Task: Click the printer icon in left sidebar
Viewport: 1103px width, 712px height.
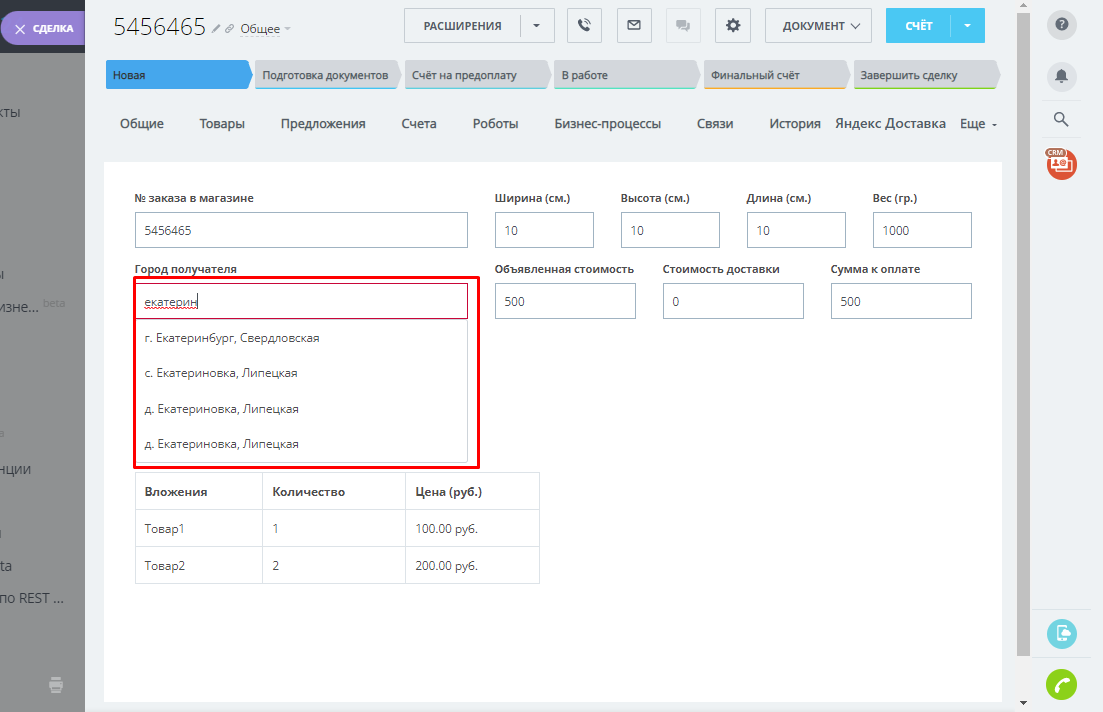Action: tap(57, 685)
